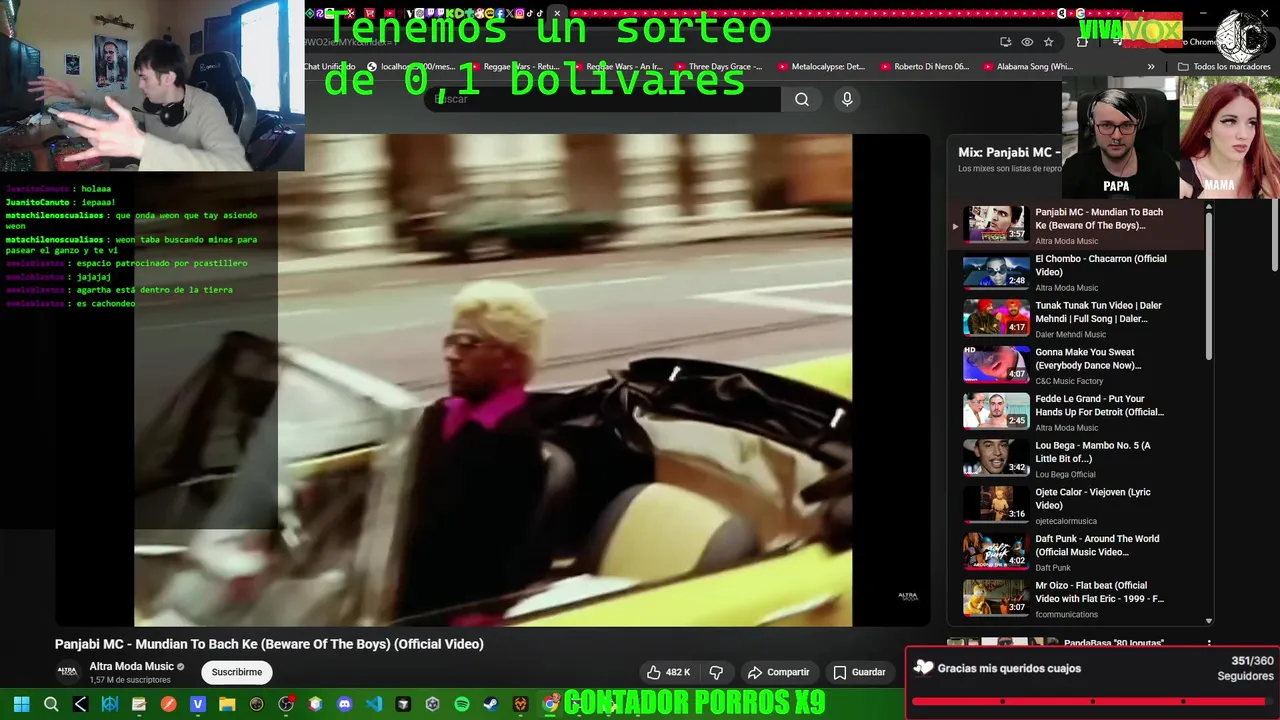Open the Windows Start menu

(21, 704)
